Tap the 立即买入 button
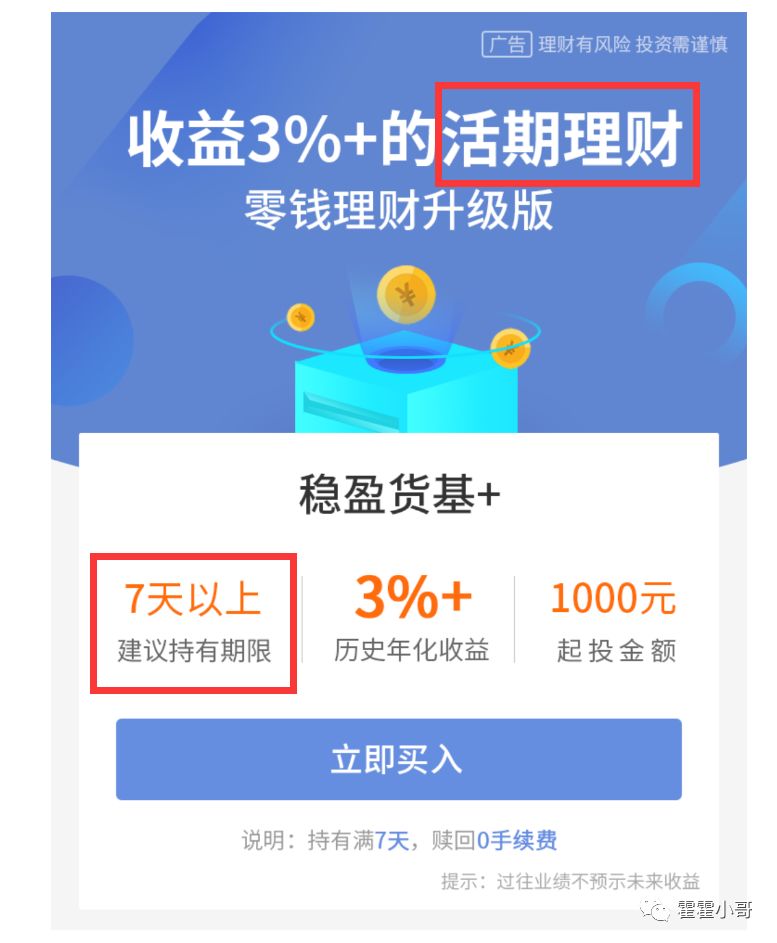This screenshot has height=943, width=777. 398,759
